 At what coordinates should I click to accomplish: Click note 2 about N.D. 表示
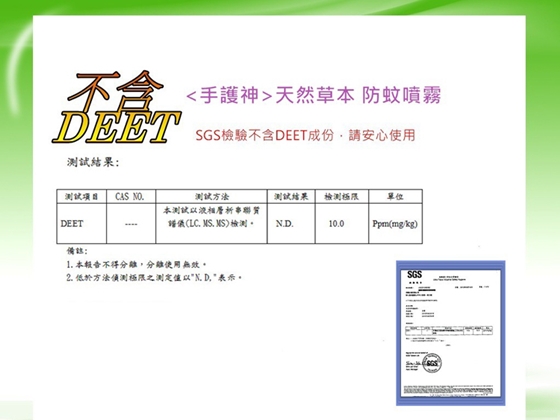pos(154,278)
